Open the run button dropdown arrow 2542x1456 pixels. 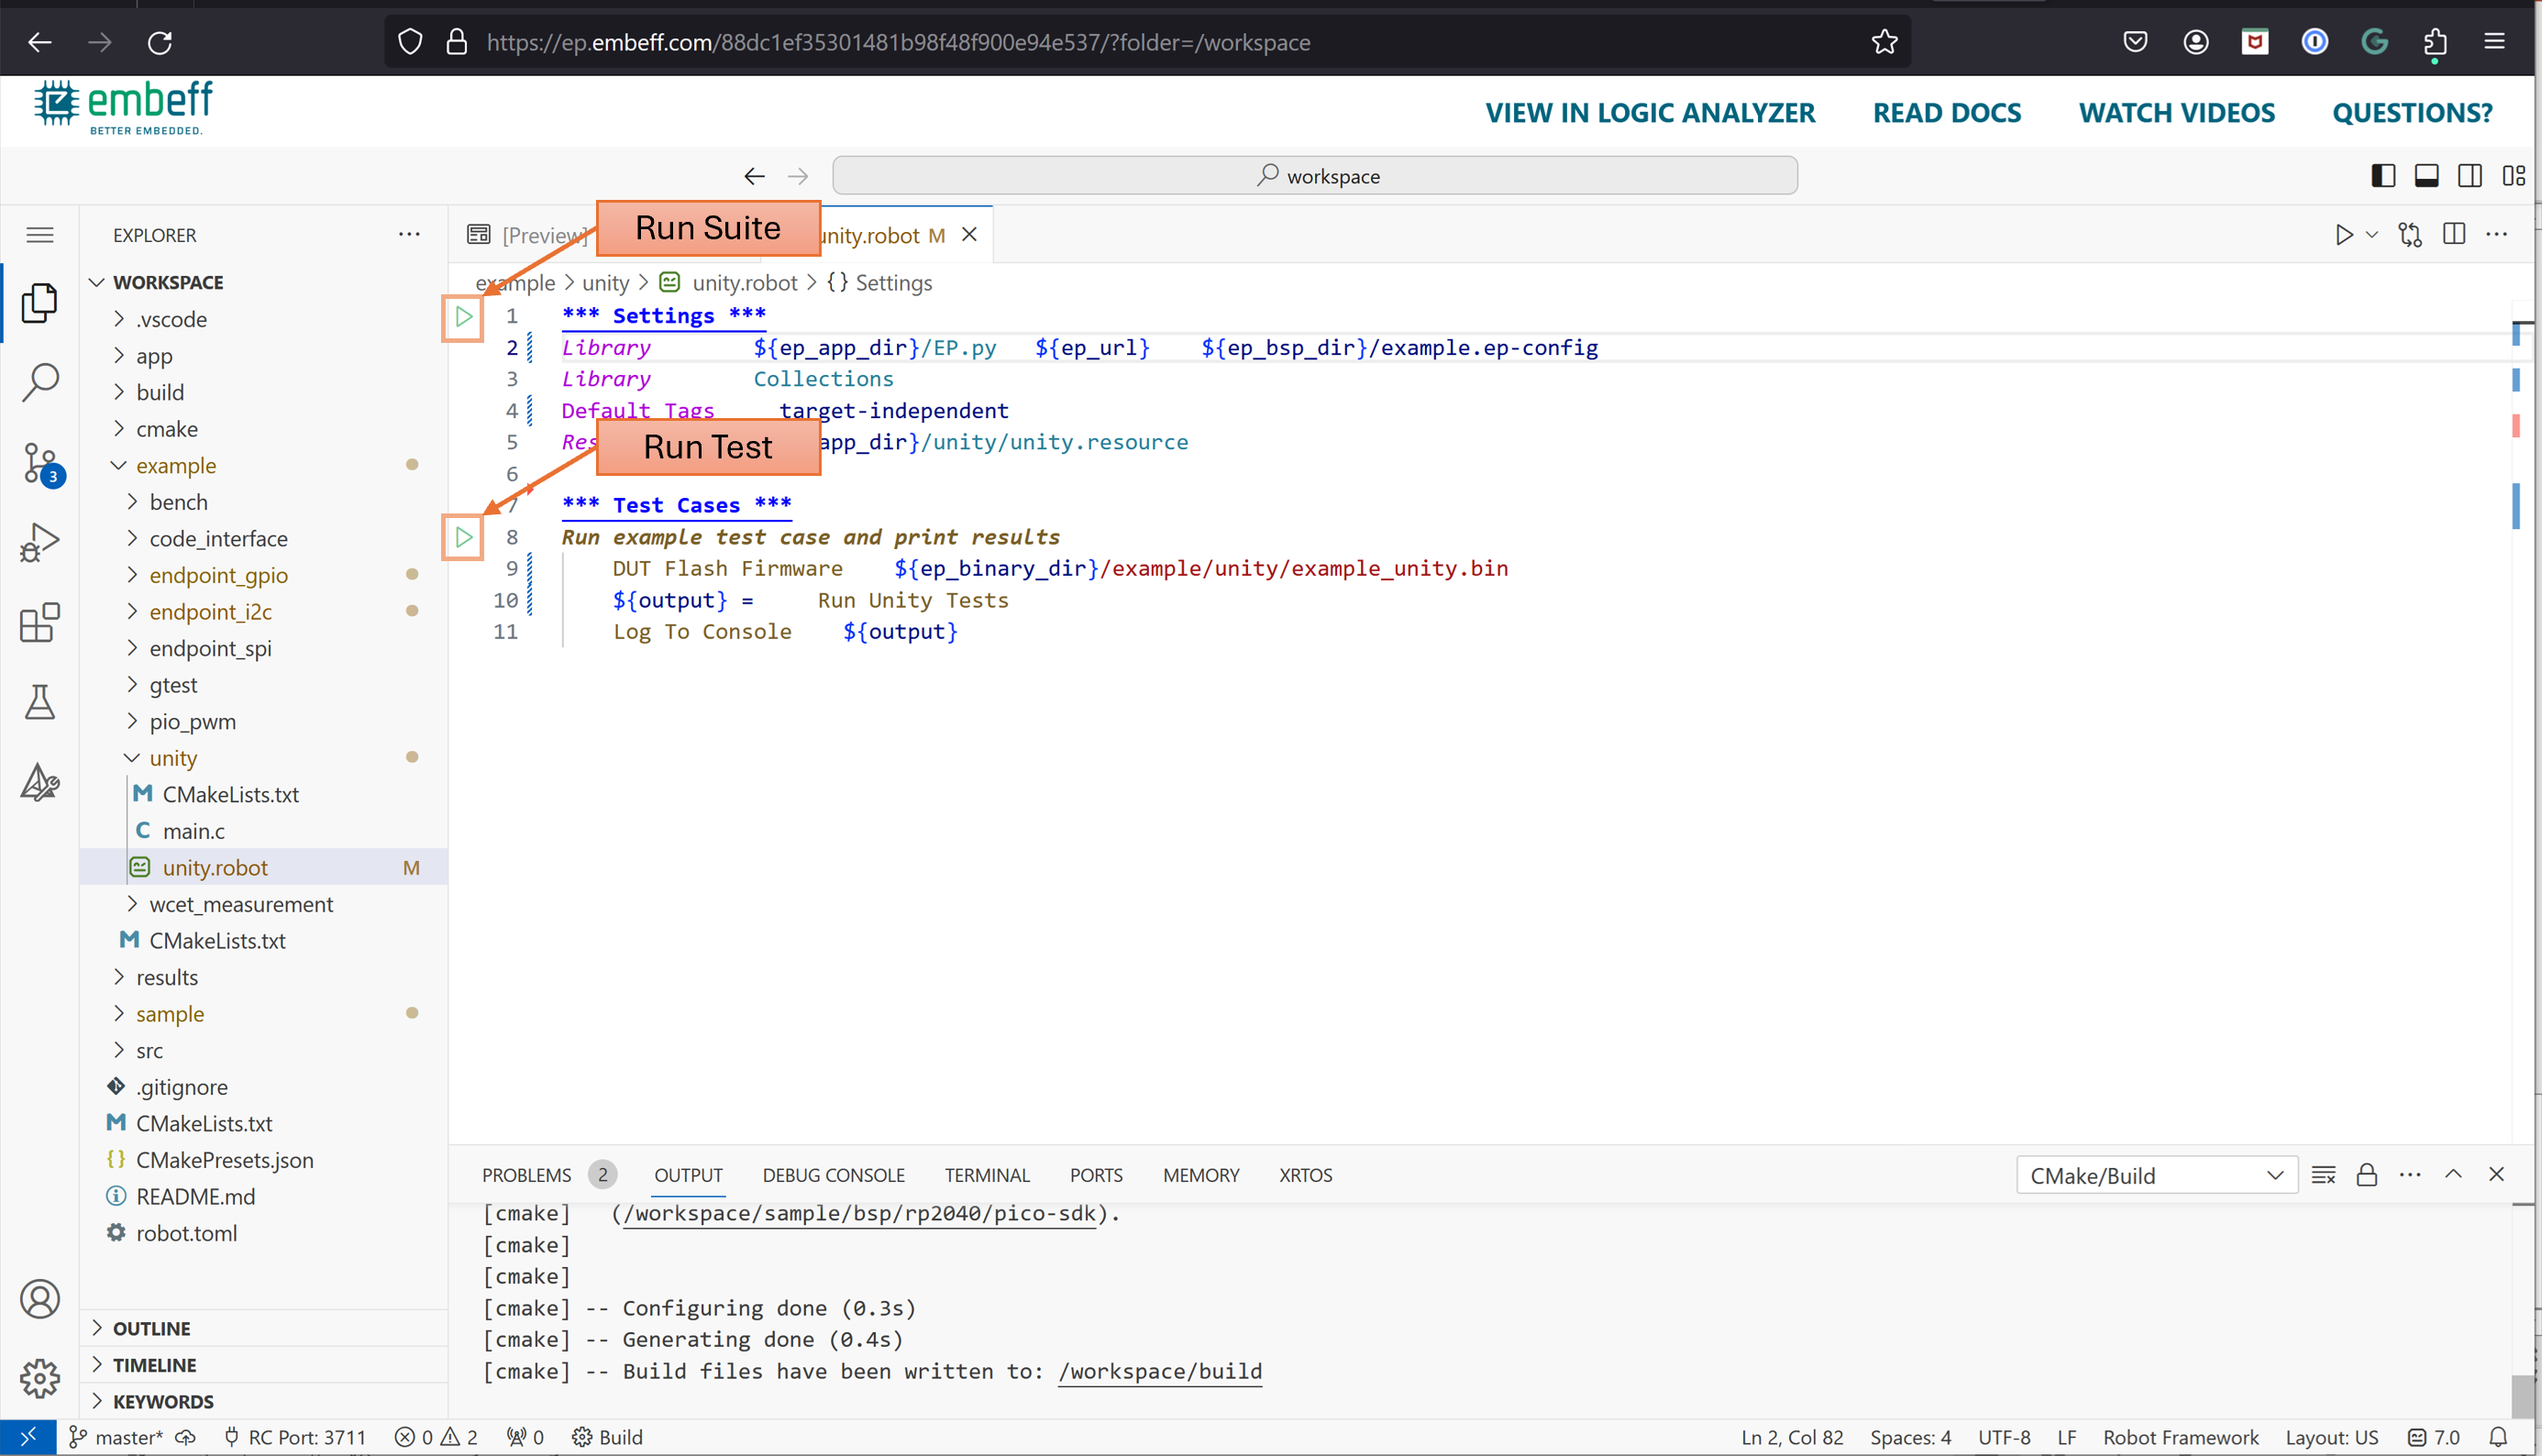tap(2372, 235)
